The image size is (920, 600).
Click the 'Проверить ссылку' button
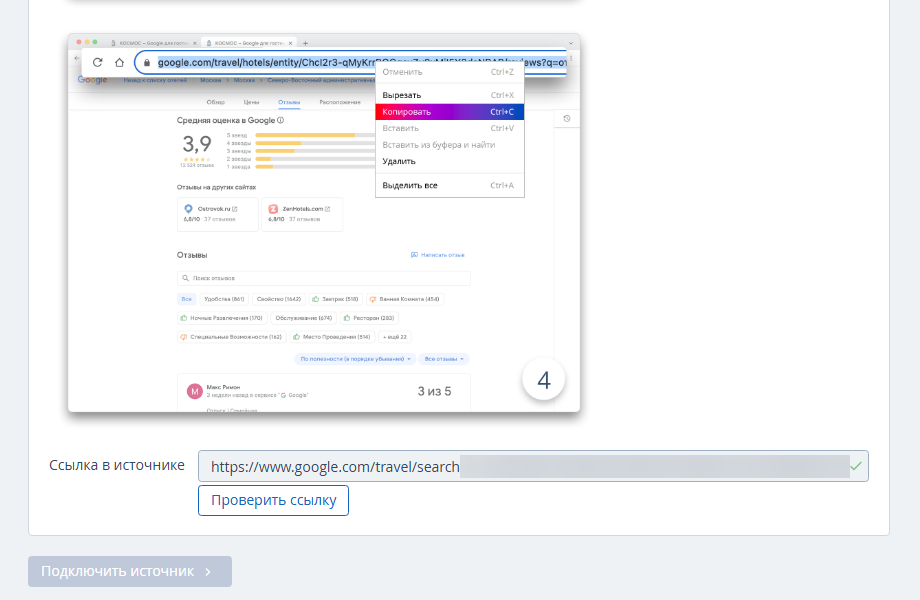[273, 500]
